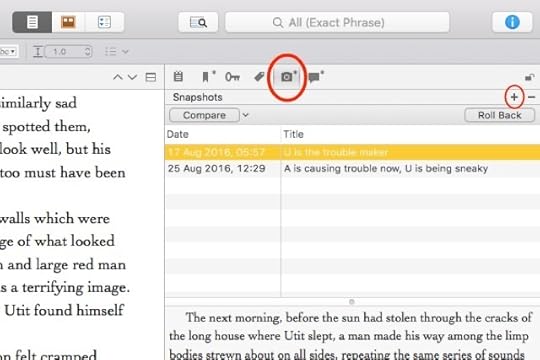Click the All (Exact Phrase) search field
Screen dimensions: 540x360
tap(337, 23)
